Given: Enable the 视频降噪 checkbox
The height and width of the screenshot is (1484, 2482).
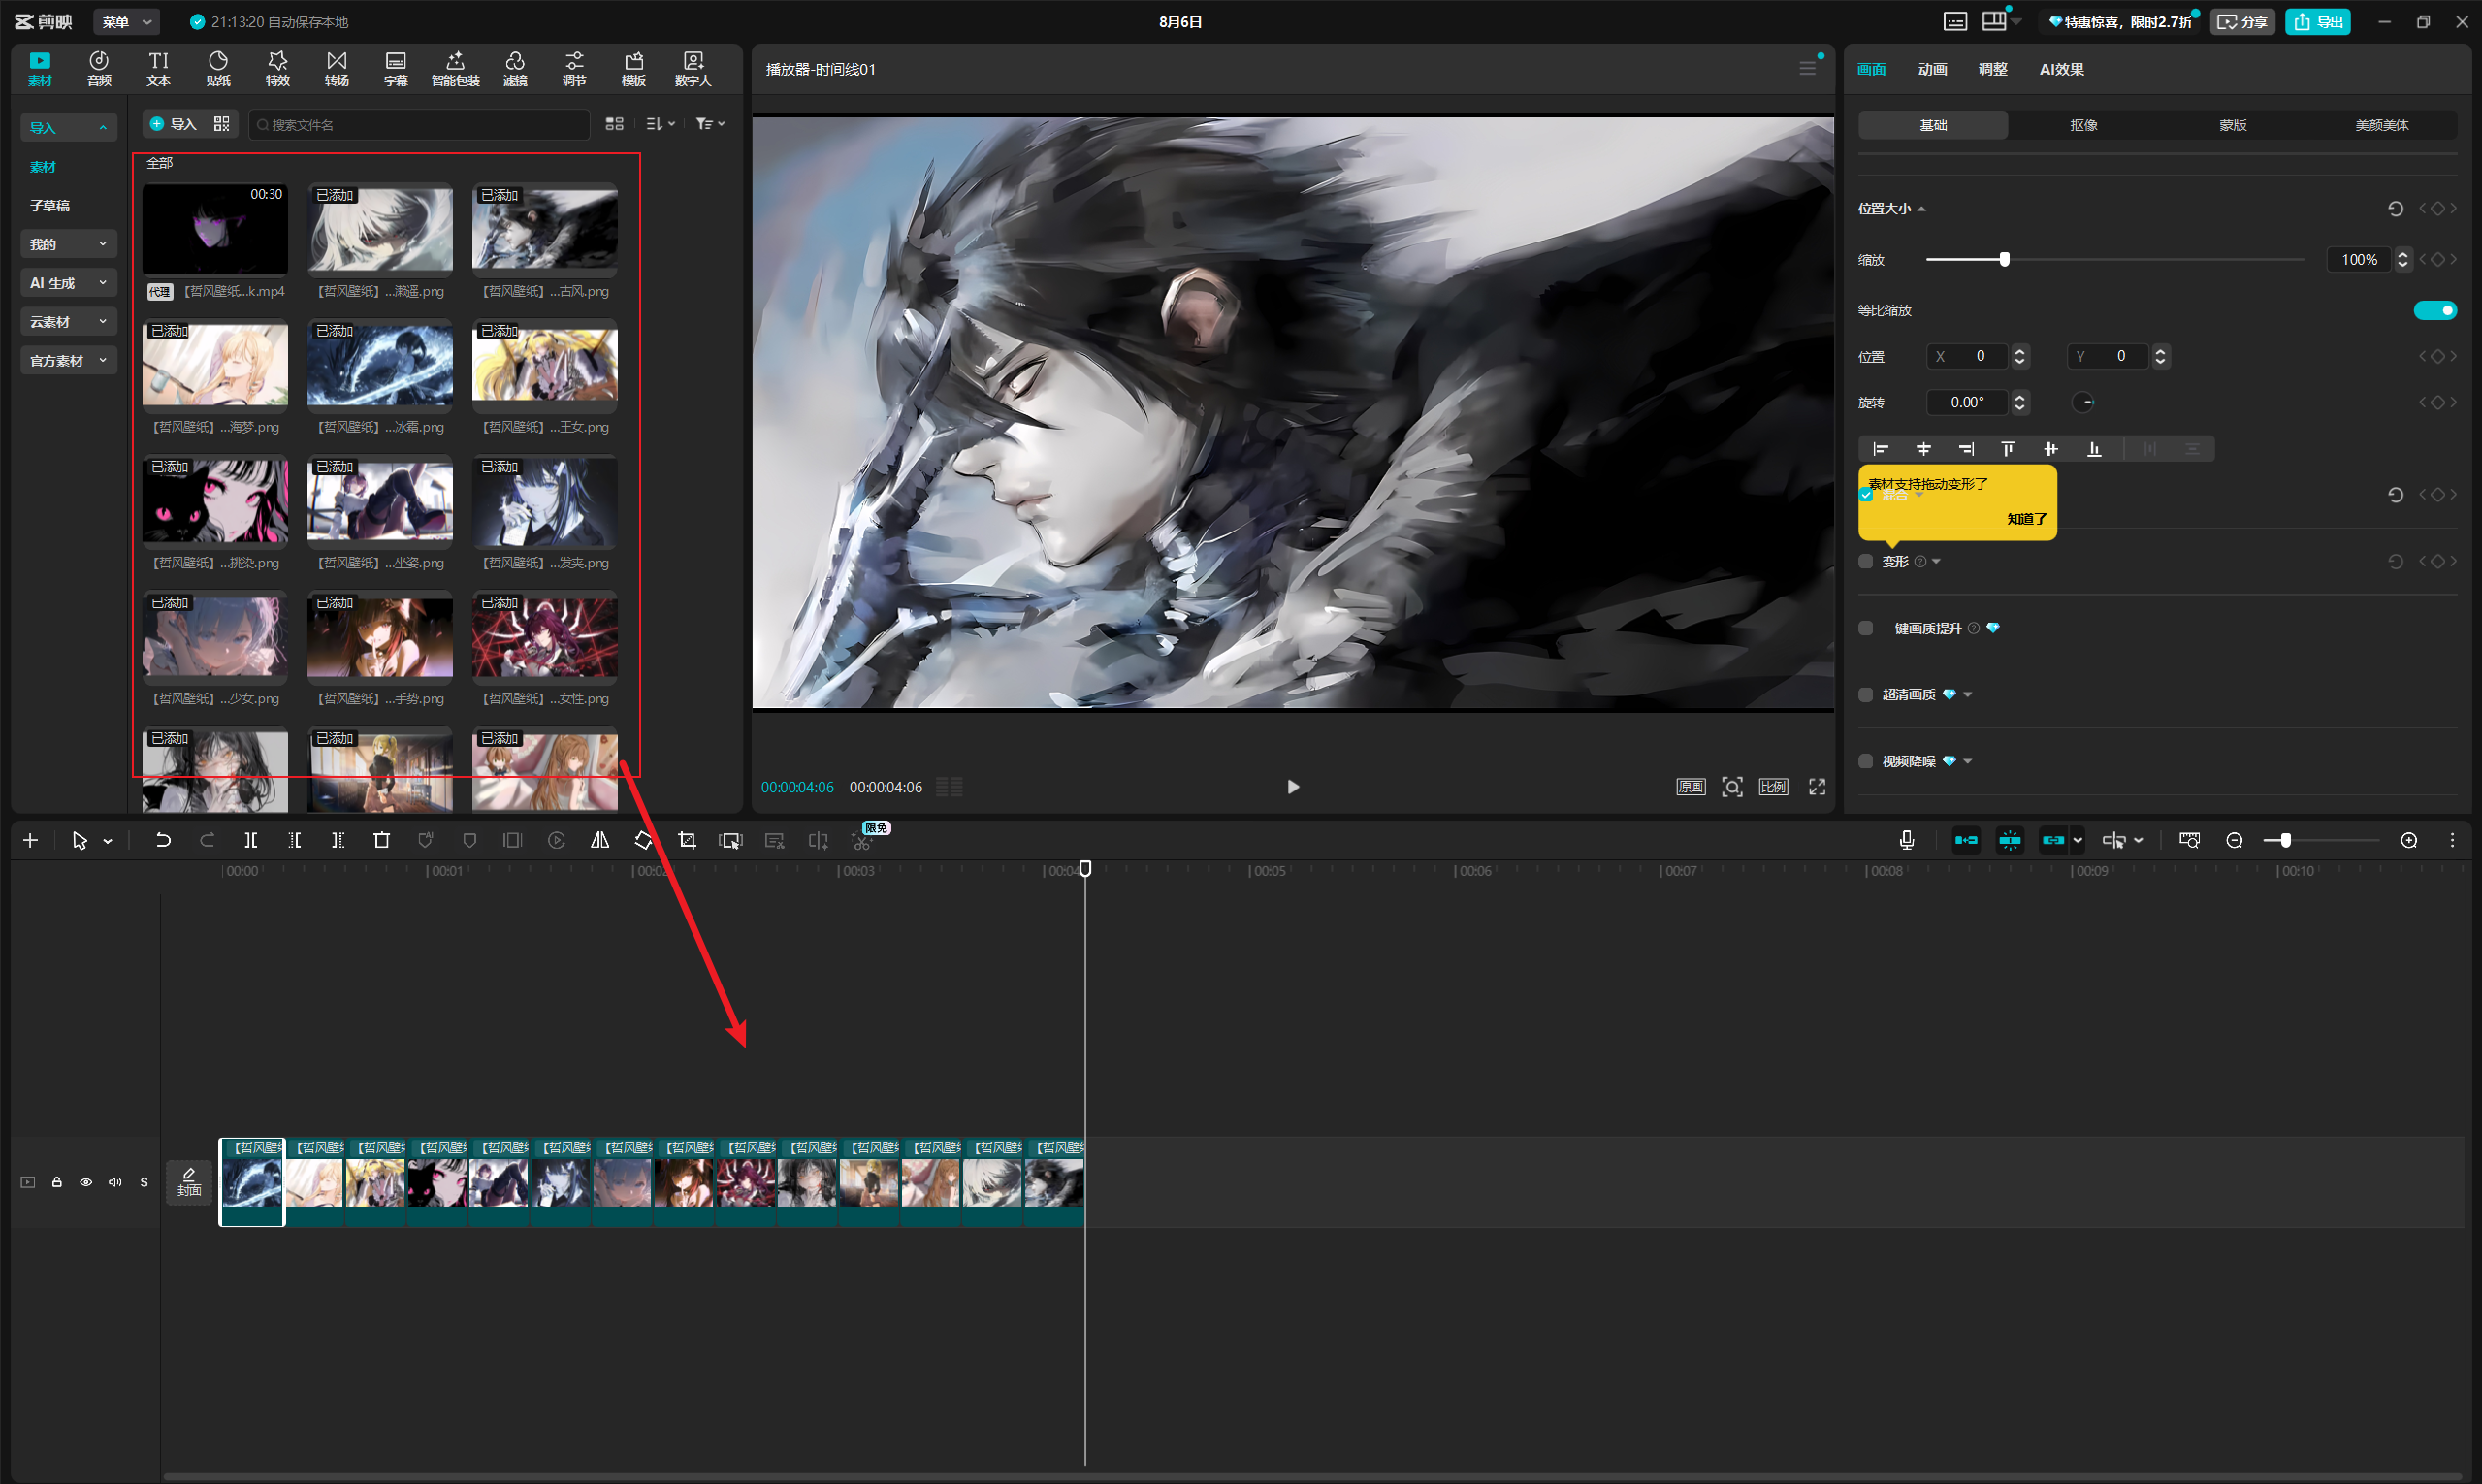Looking at the screenshot, I should click(1866, 762).
